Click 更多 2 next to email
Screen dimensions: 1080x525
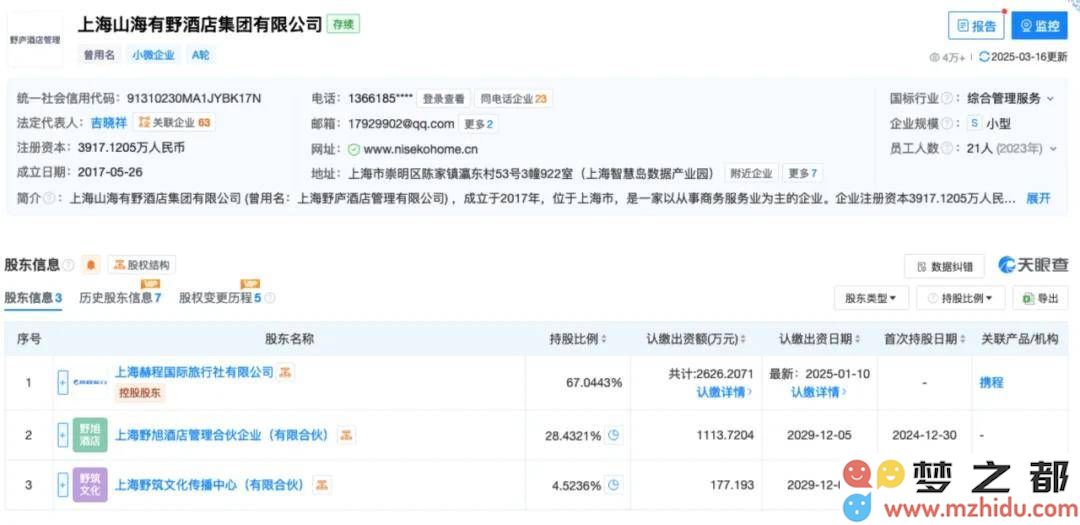(479, 124)
